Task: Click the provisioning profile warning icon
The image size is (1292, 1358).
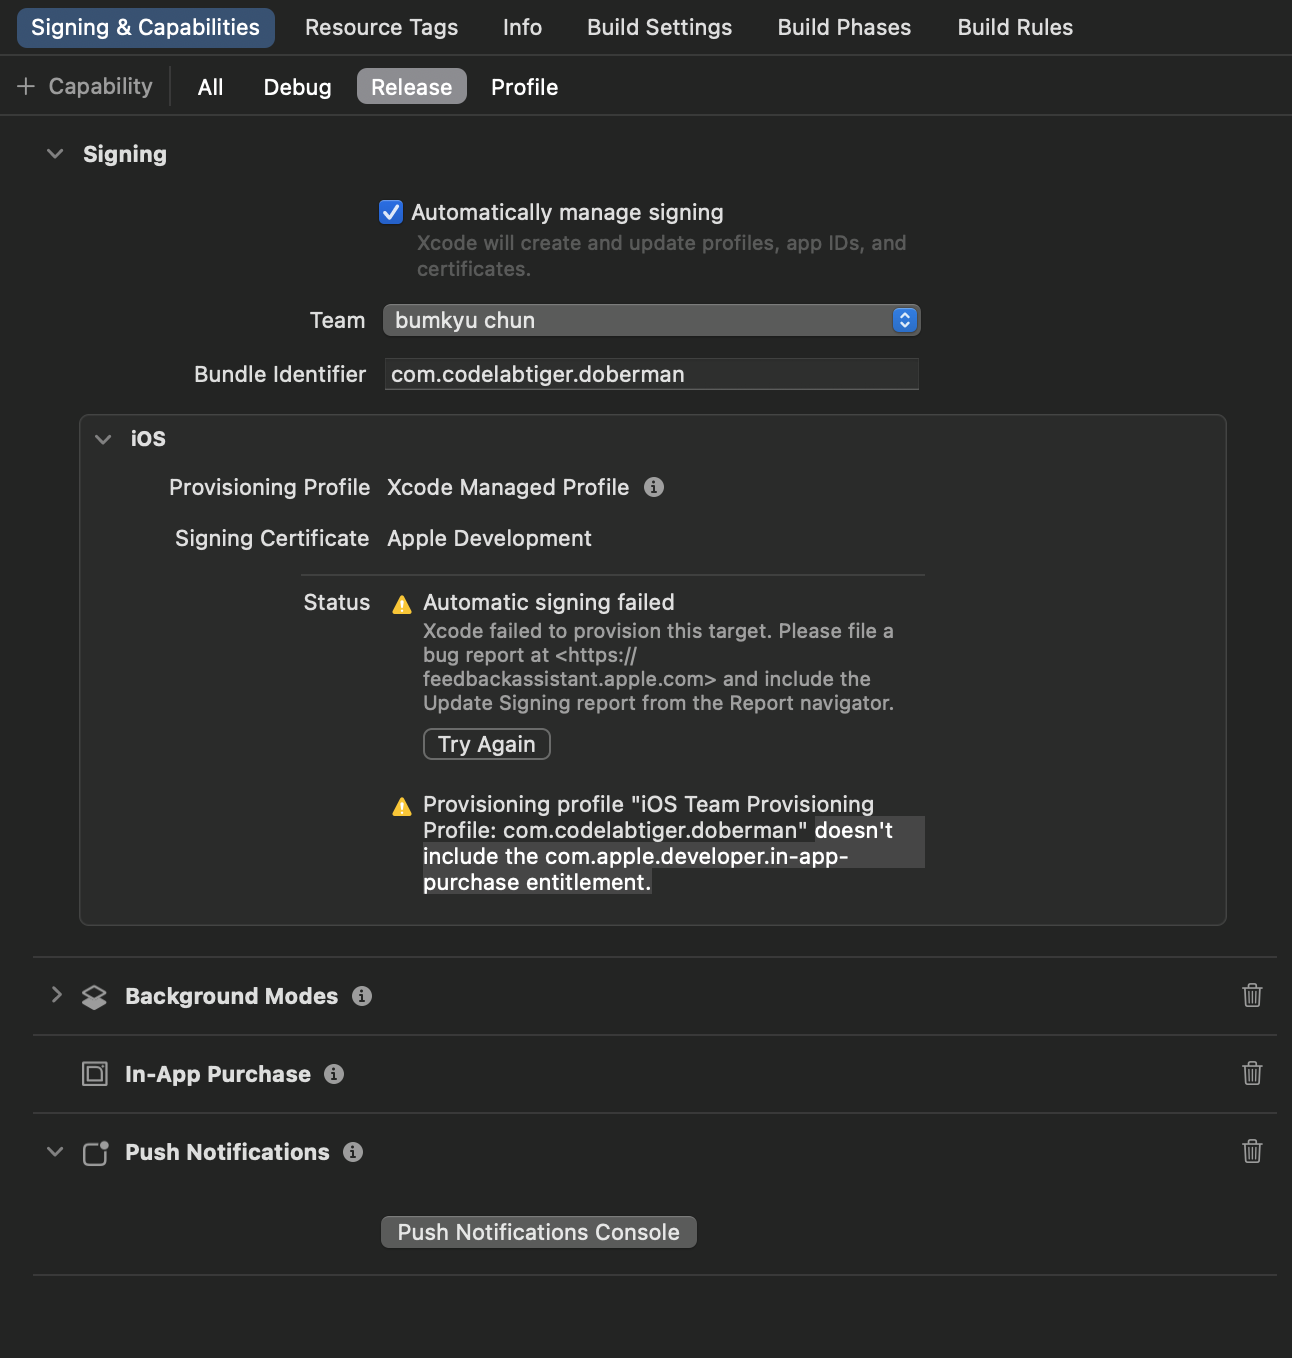Action: click(x=402, y=806)
